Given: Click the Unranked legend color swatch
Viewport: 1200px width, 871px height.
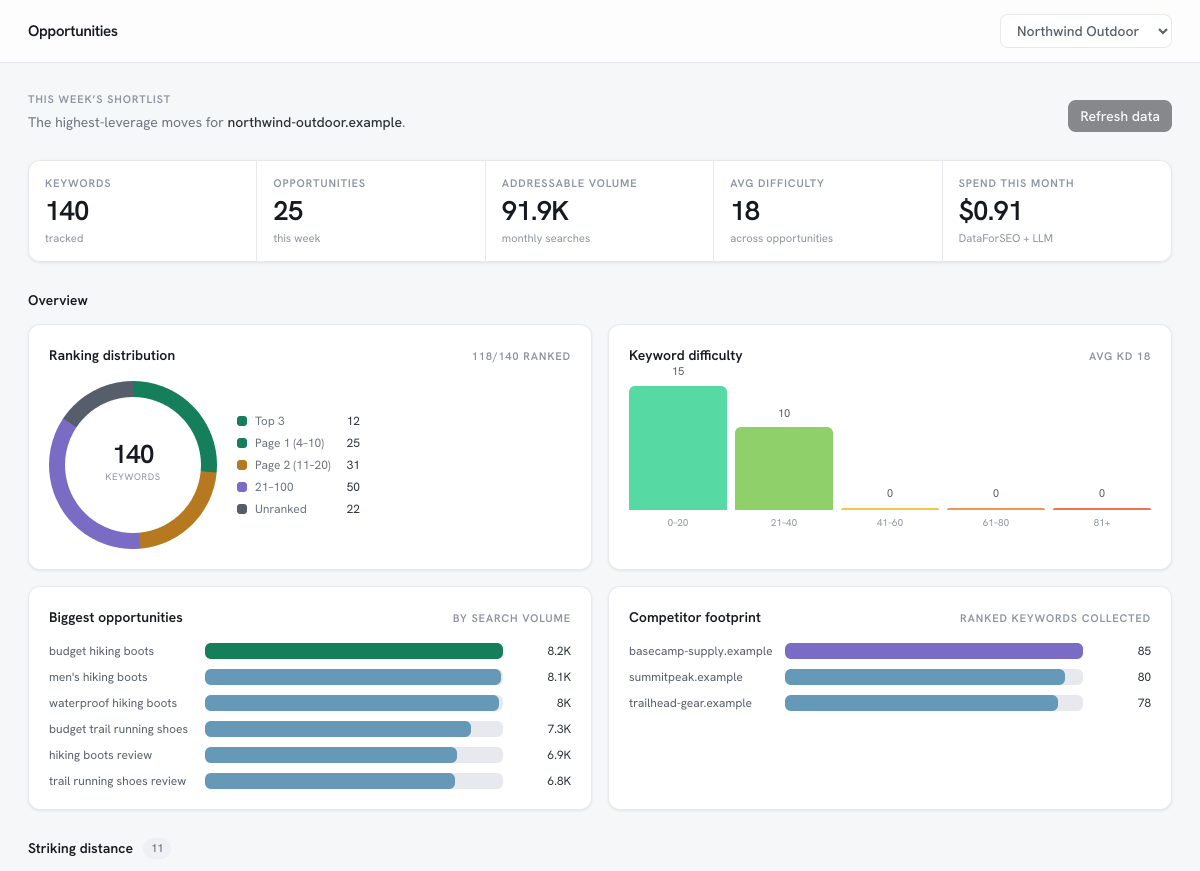Looking at the screenshot, I should tap(242, 509).
